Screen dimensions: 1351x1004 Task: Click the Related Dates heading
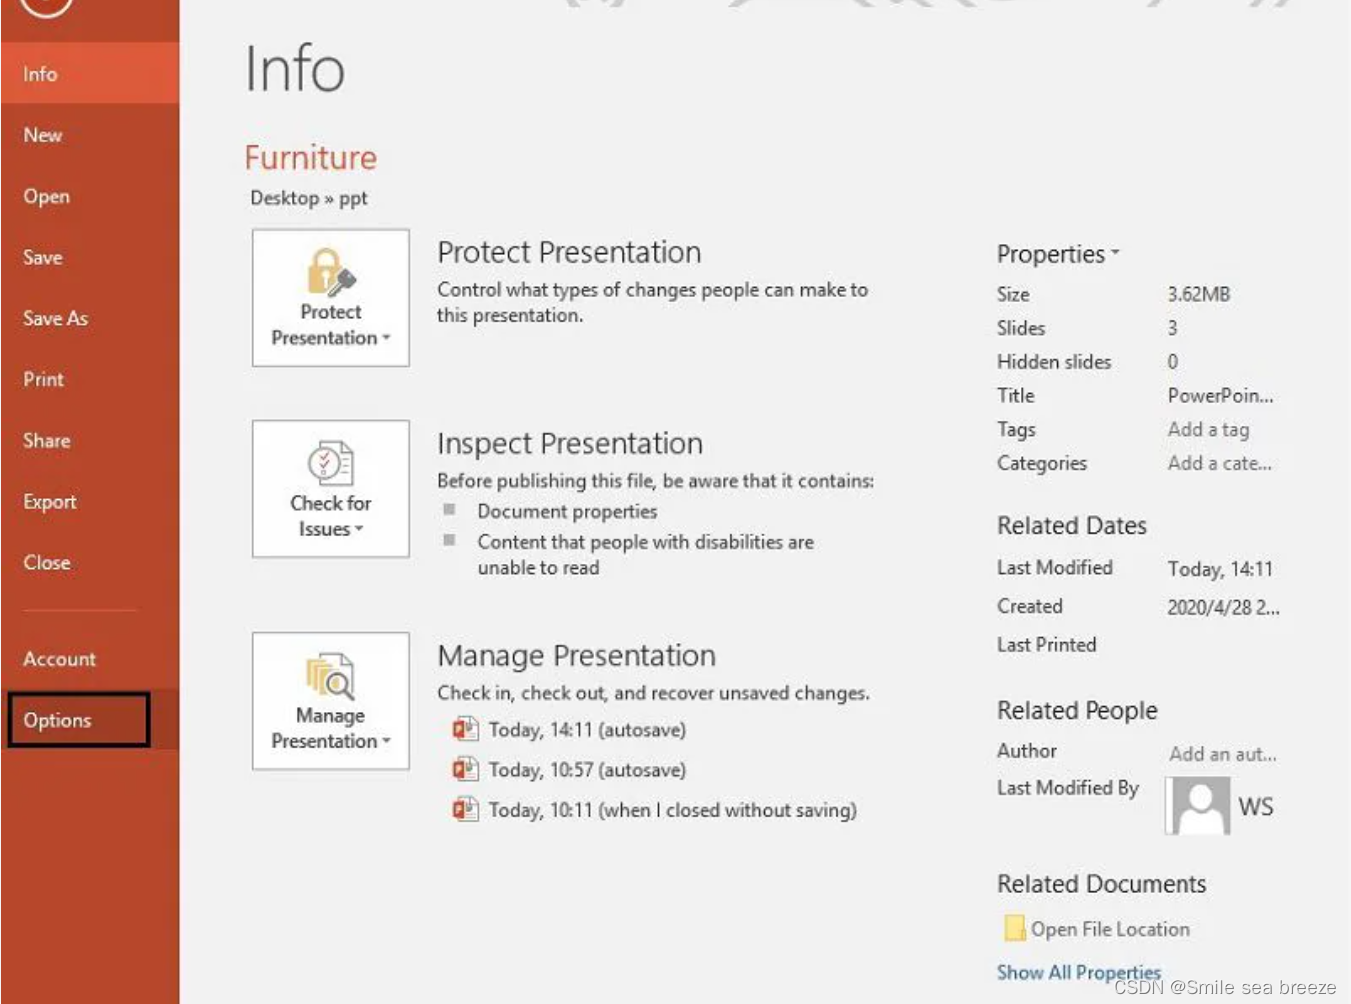pyautogui.click(x=1072, y=525)
